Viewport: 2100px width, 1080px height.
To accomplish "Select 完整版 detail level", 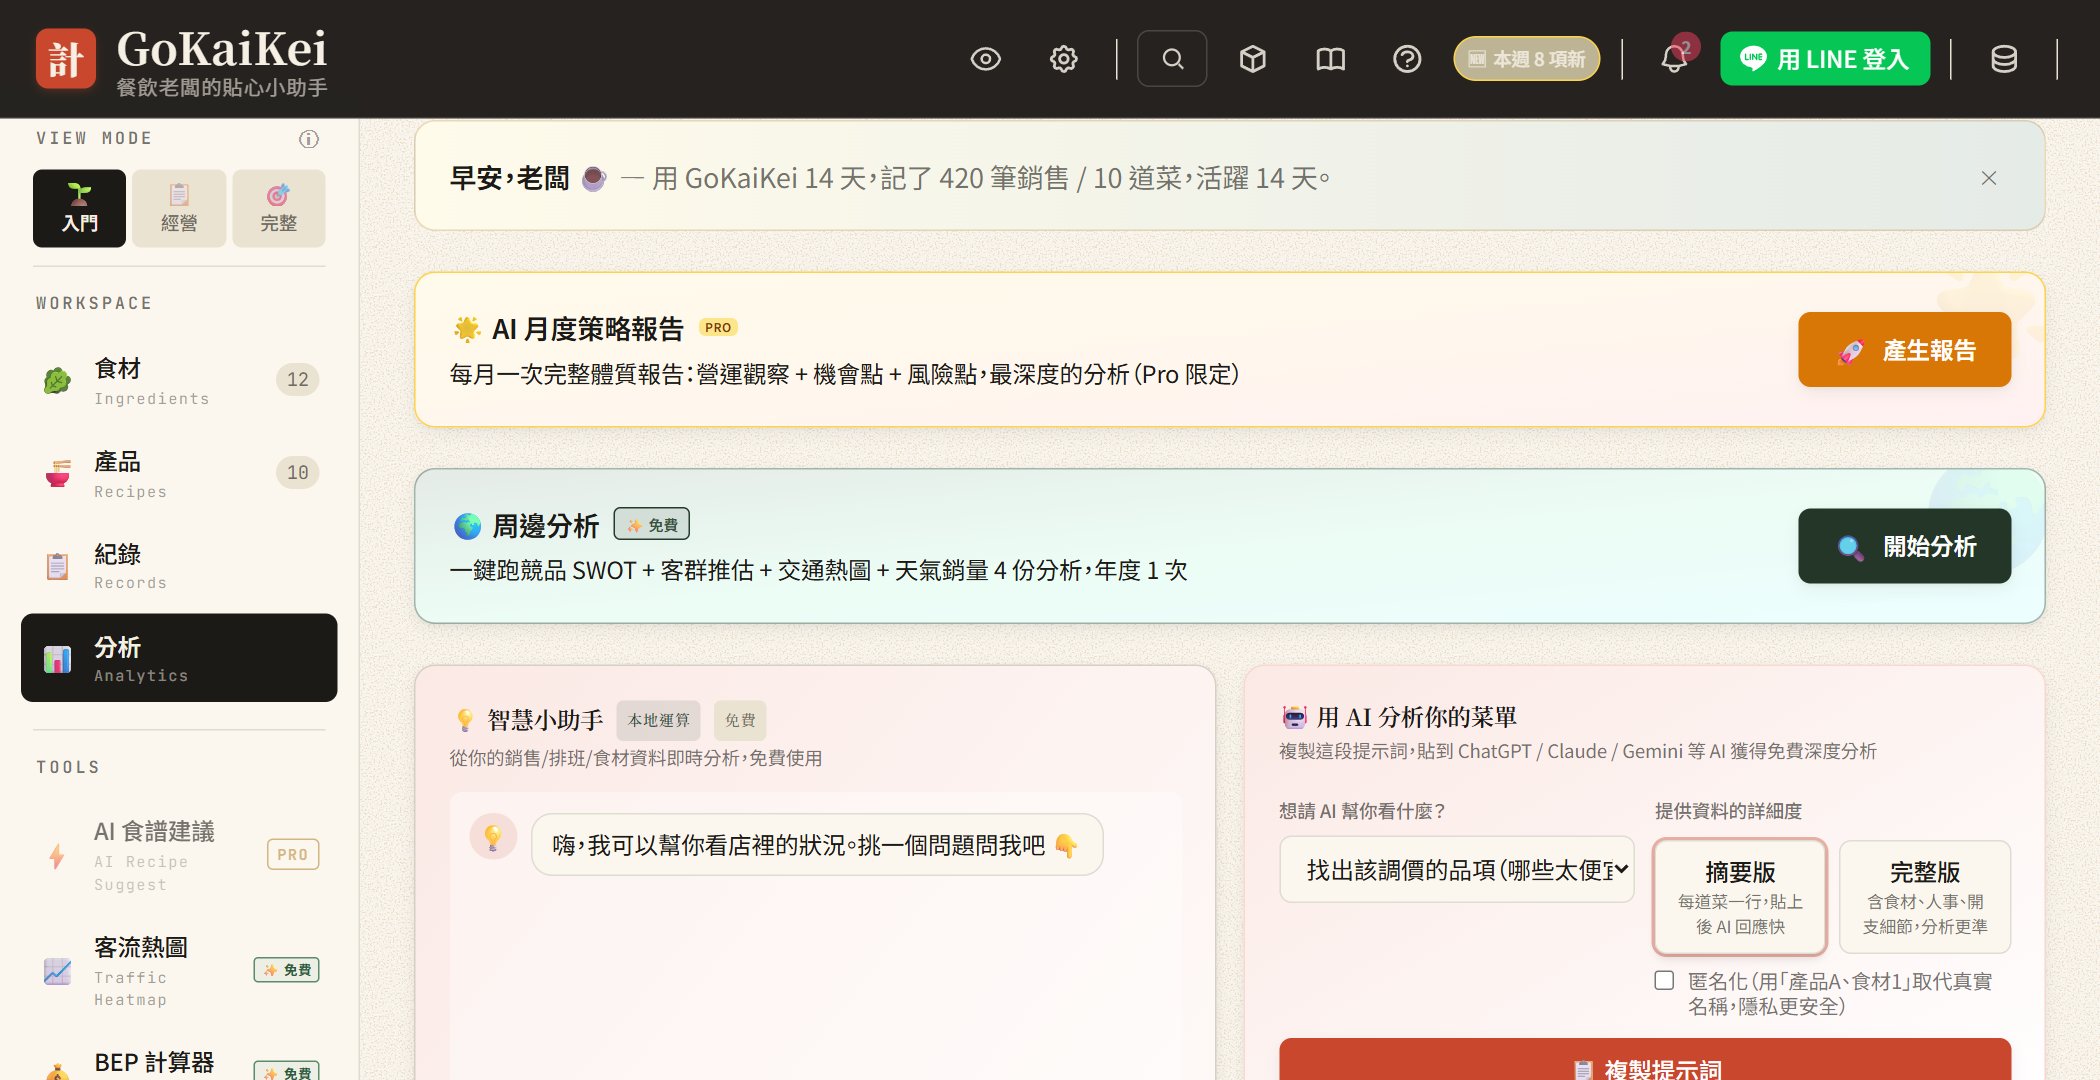I will 1925,897.
